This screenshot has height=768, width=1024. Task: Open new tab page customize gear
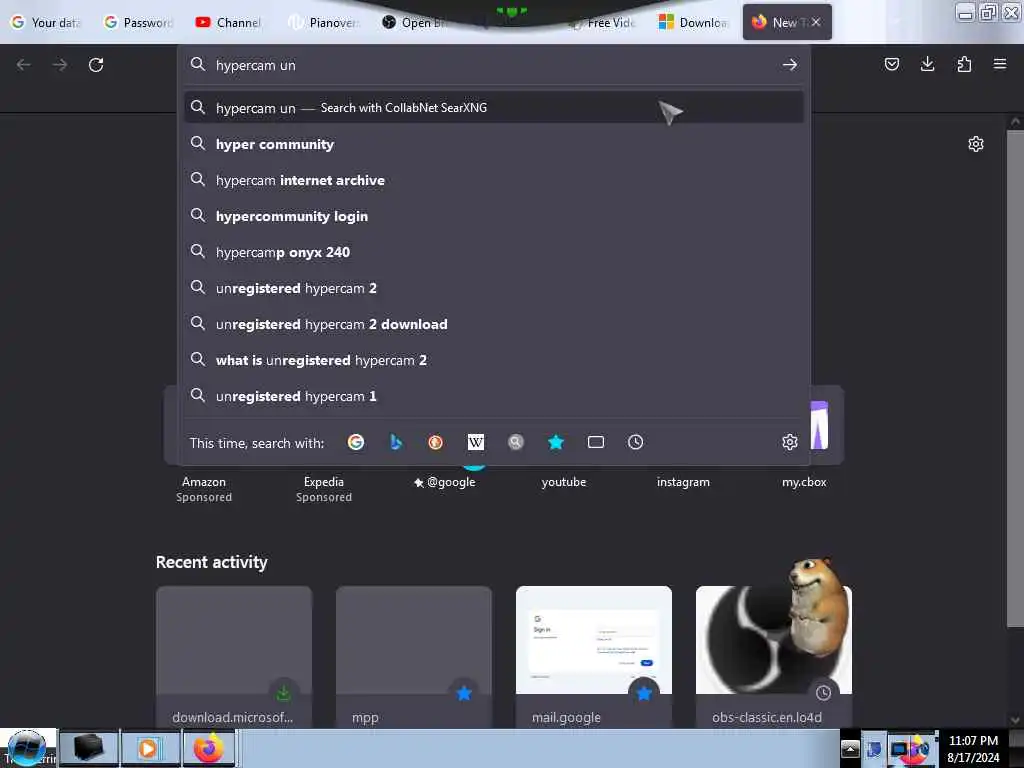[976, 144]
